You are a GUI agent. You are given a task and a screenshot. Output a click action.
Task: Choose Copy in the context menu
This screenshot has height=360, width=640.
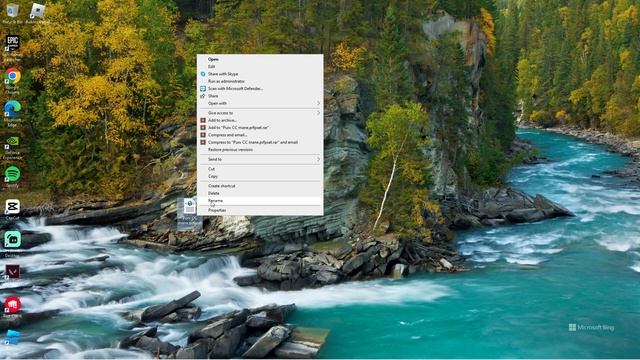pyautogui.click(x=260, y=176)
